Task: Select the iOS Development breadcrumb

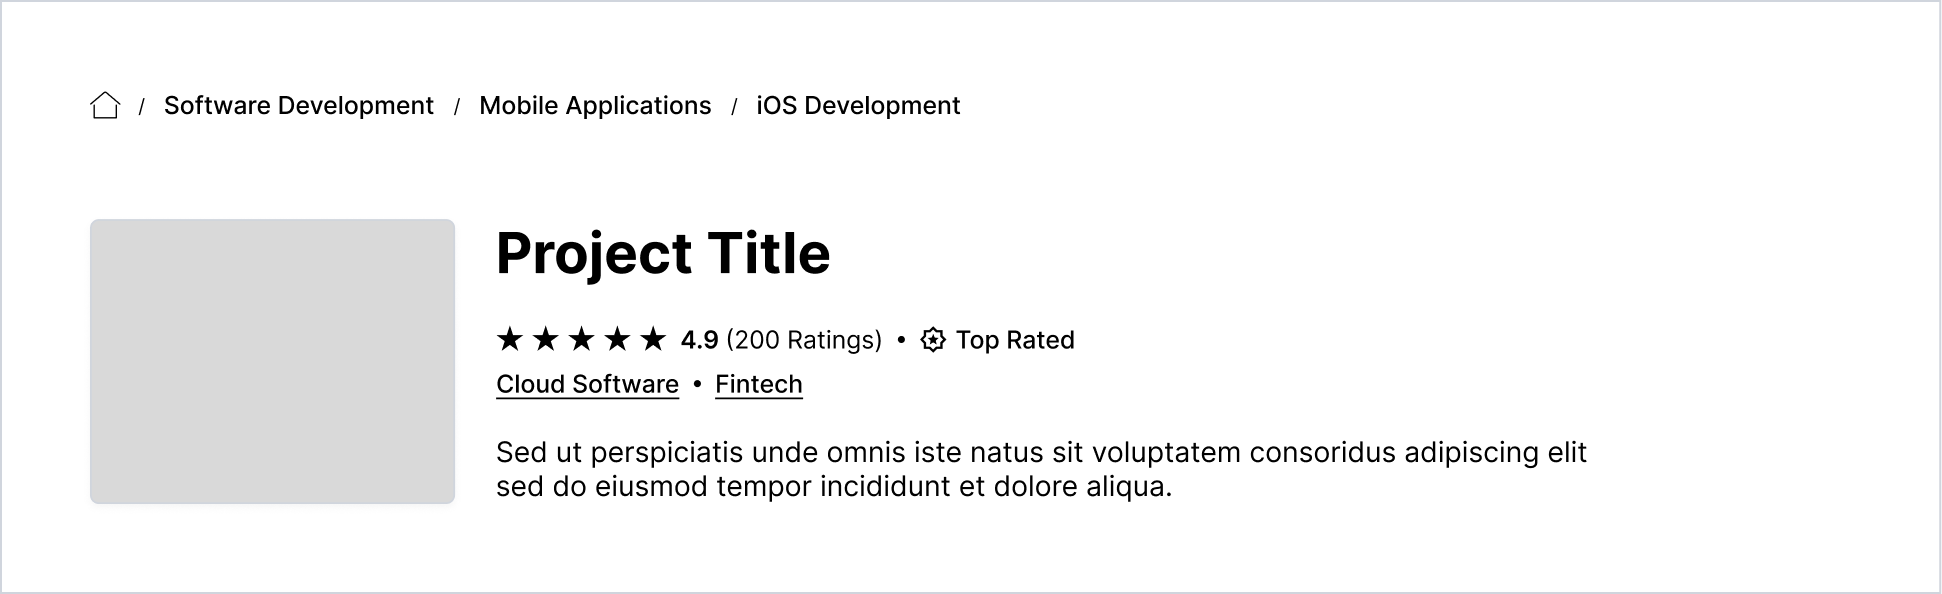Action: click(x=858, y=105)
